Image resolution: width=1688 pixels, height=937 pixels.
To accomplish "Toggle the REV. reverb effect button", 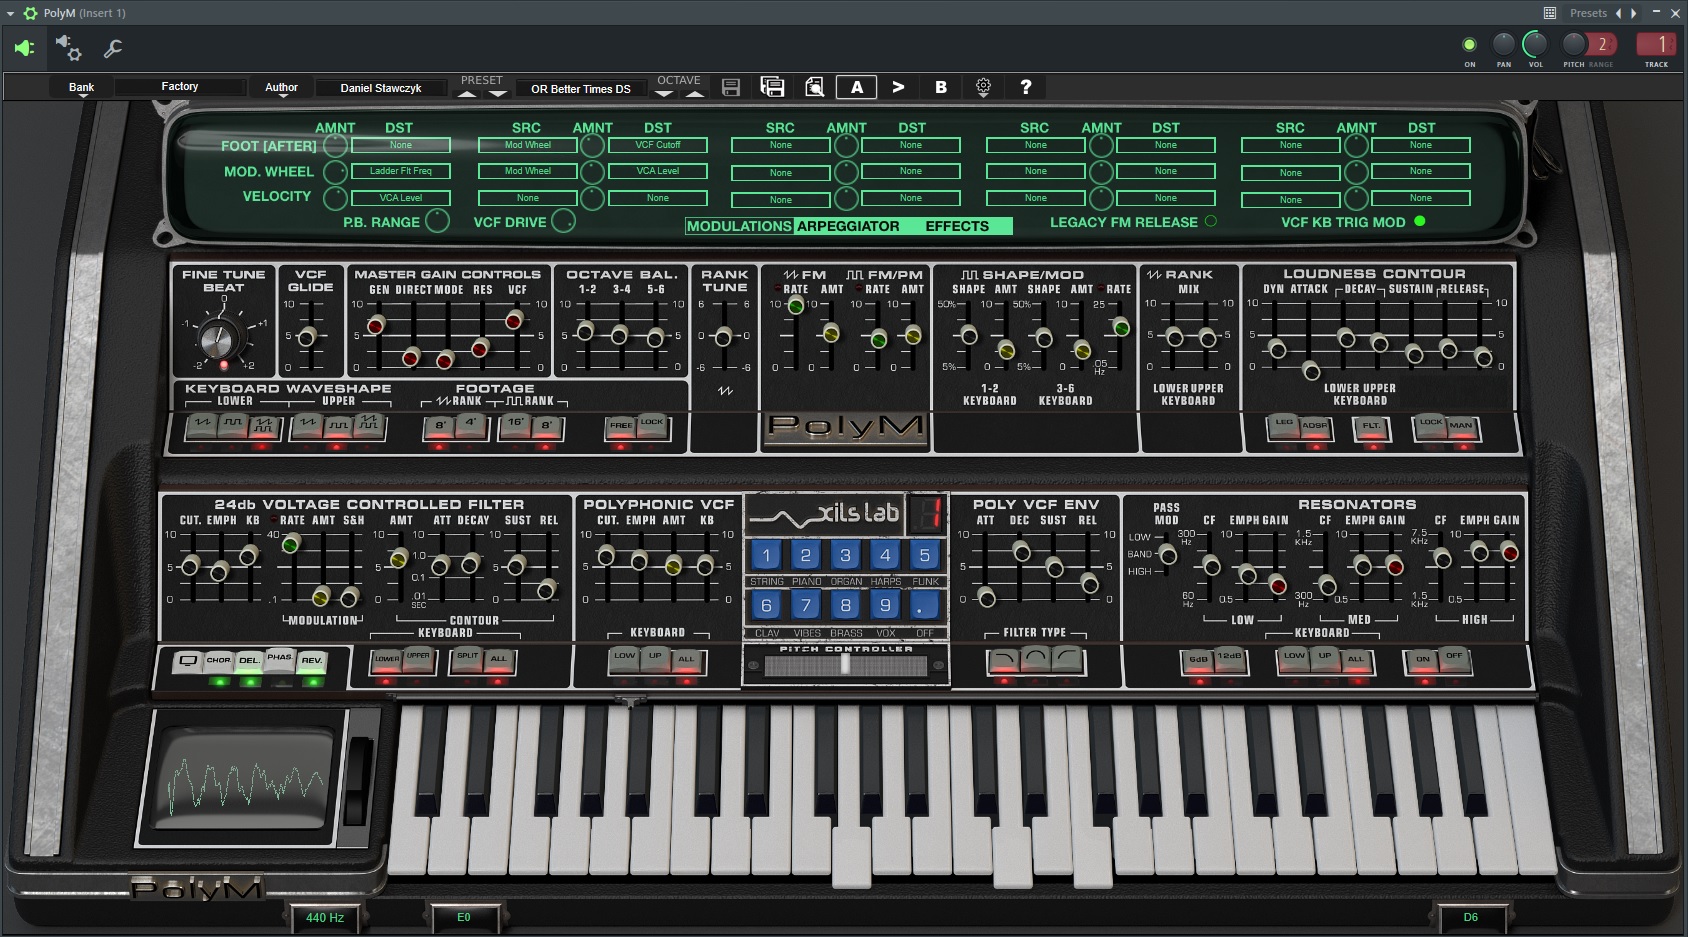I will pos(312,661).
